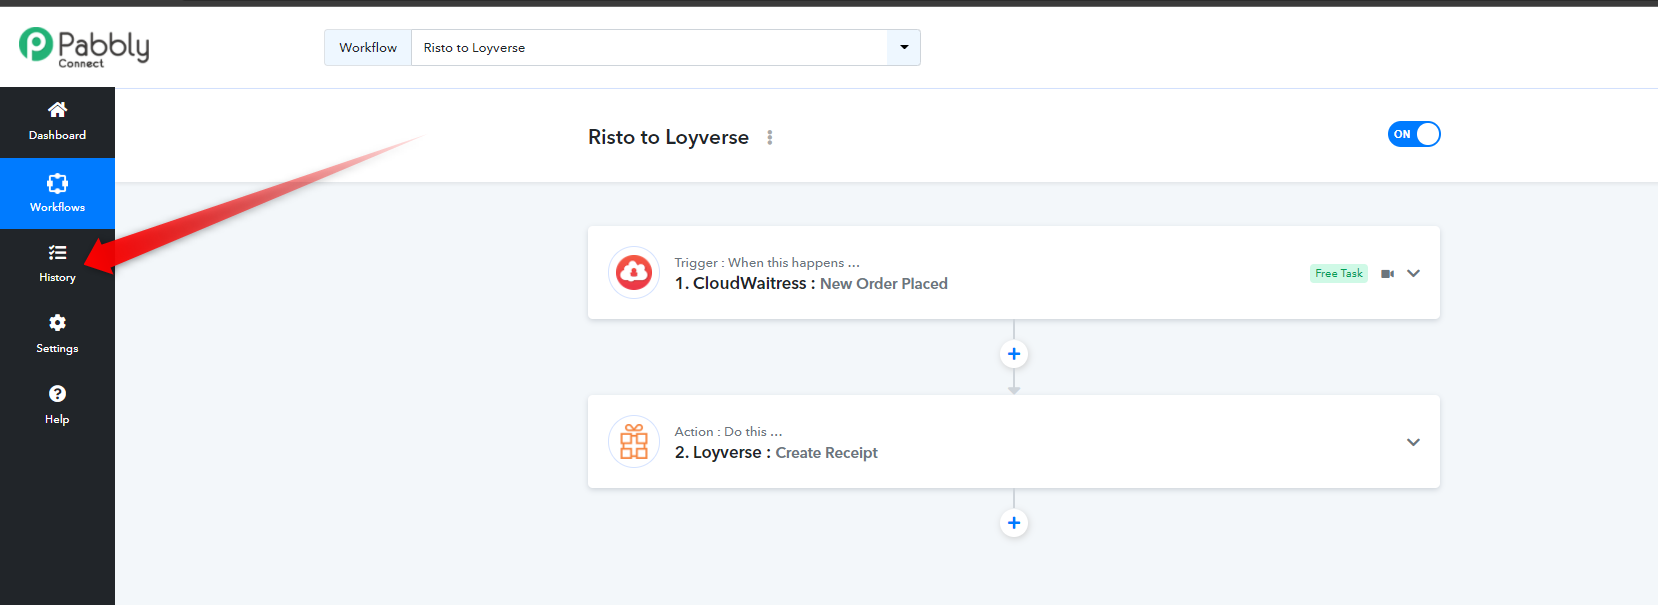
Task: Click the 'CloudWaitress : New Order Placed' text
Action: pyautogui.click(x=811, y=283)
